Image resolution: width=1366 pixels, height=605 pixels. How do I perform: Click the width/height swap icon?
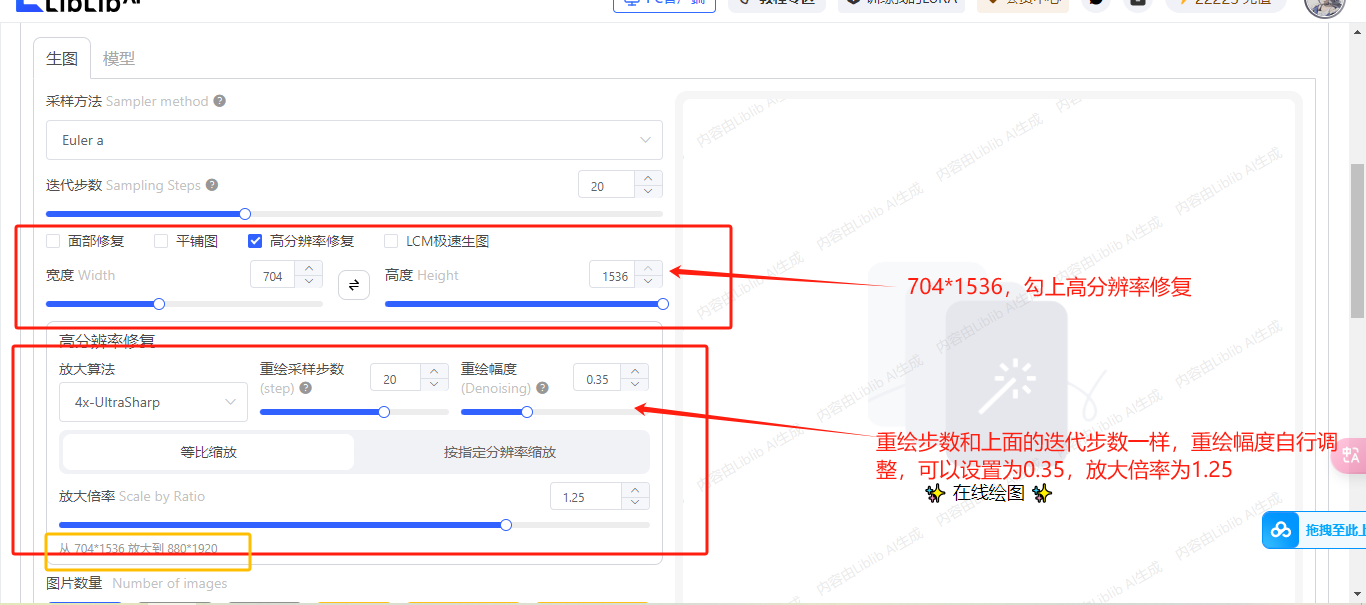tap(353, 286)
